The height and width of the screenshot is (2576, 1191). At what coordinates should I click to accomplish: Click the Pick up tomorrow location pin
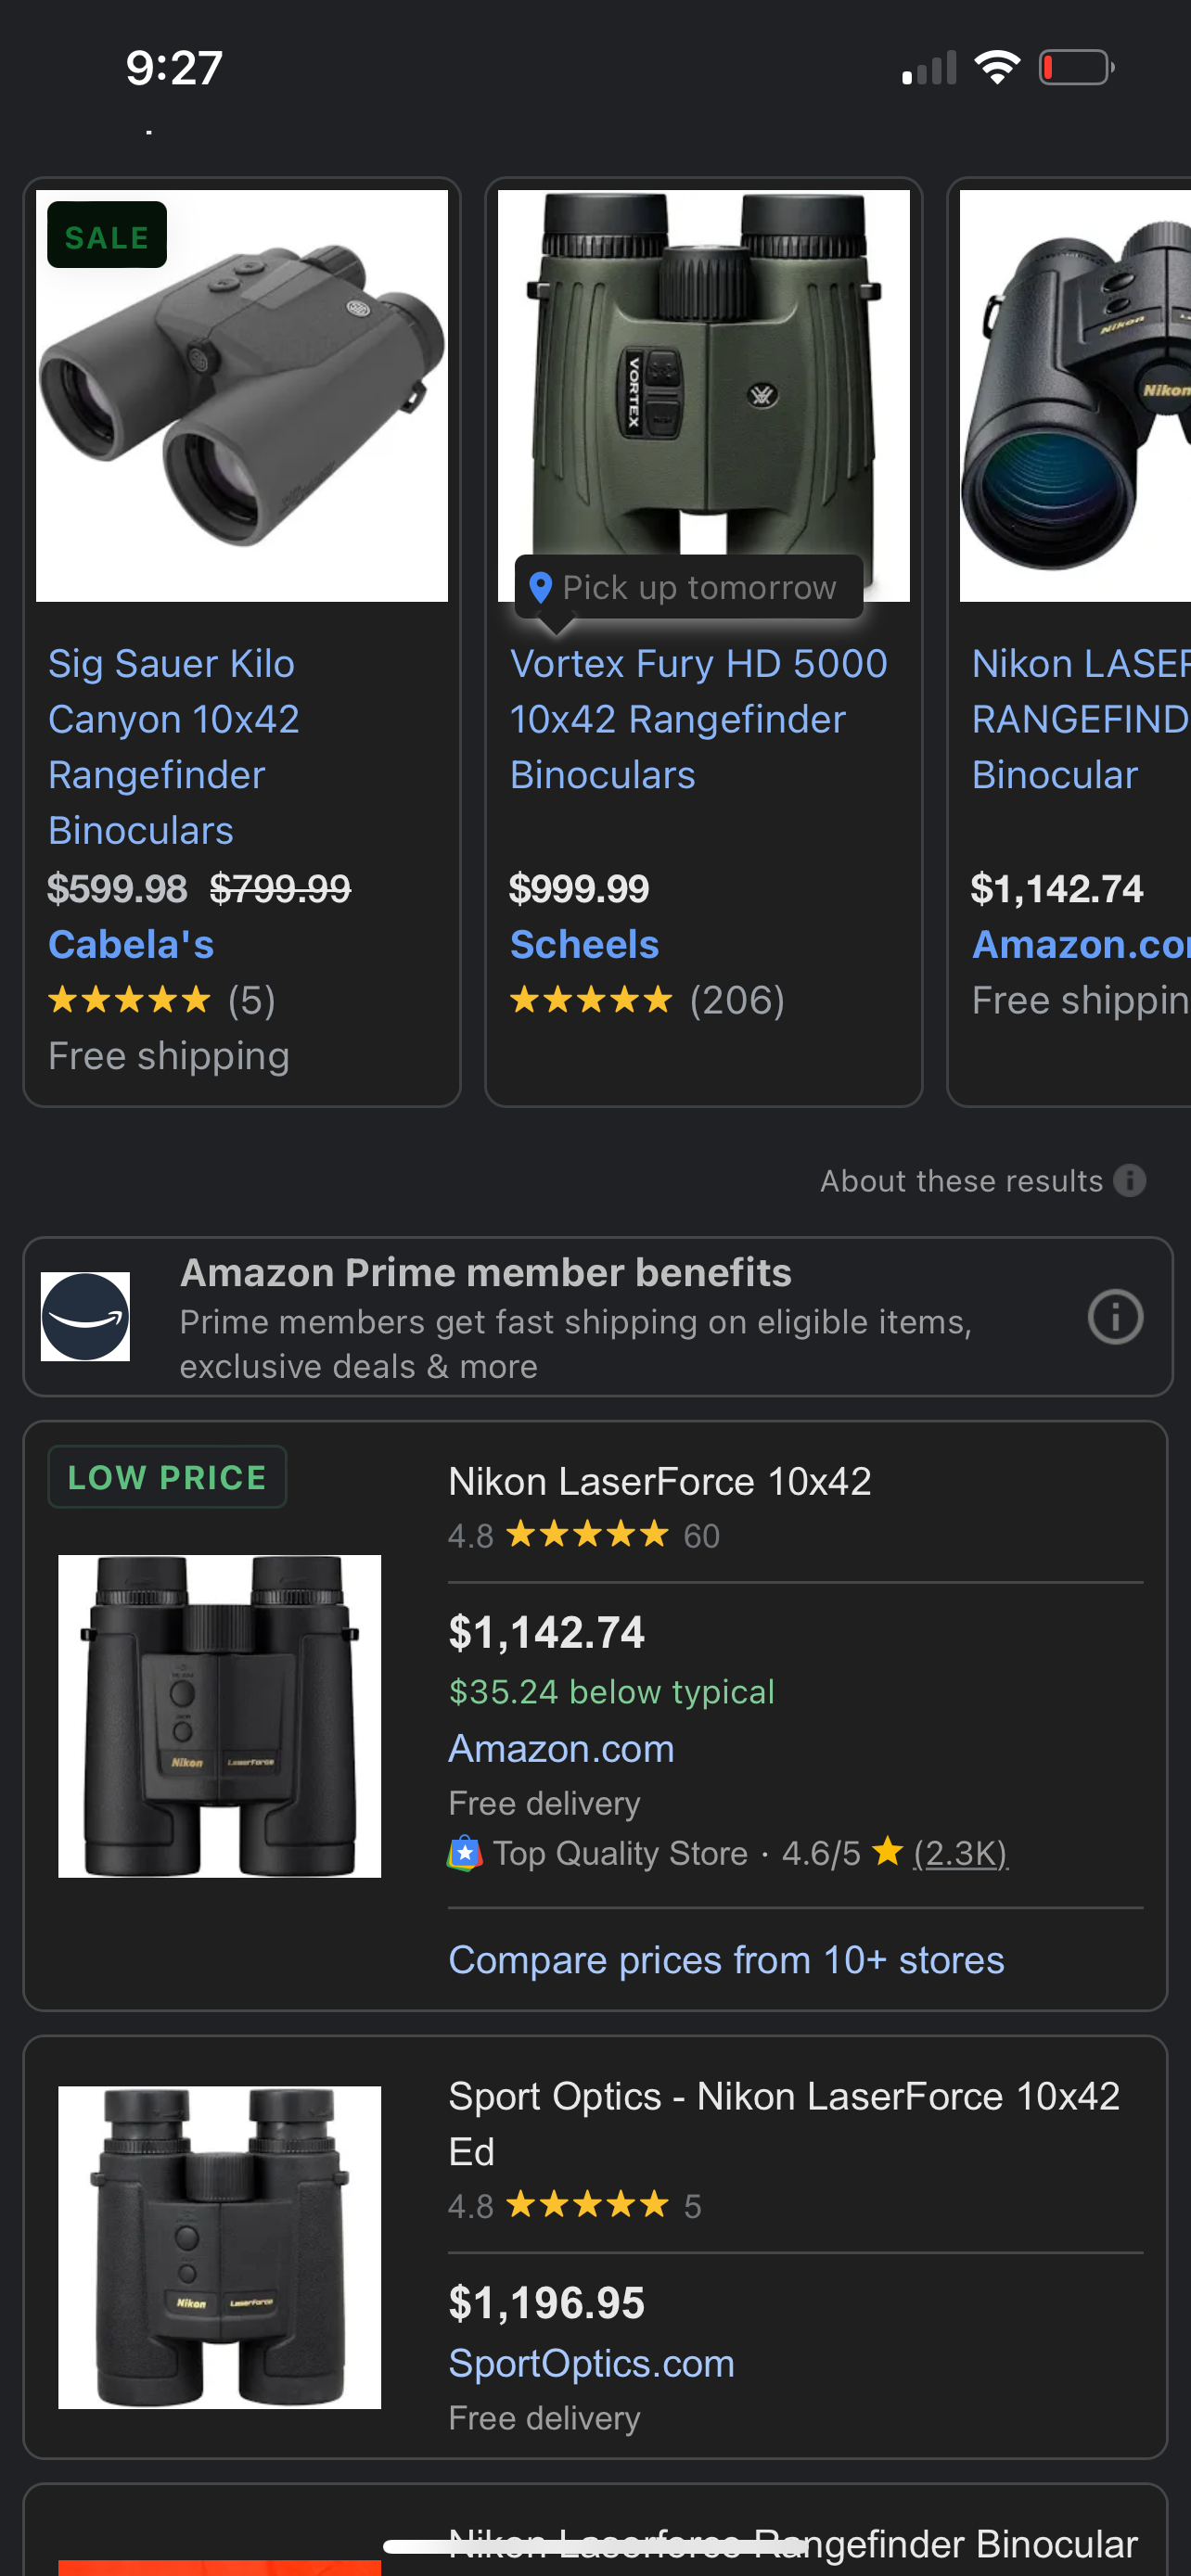pyautogui.click(x=541, y=588)
